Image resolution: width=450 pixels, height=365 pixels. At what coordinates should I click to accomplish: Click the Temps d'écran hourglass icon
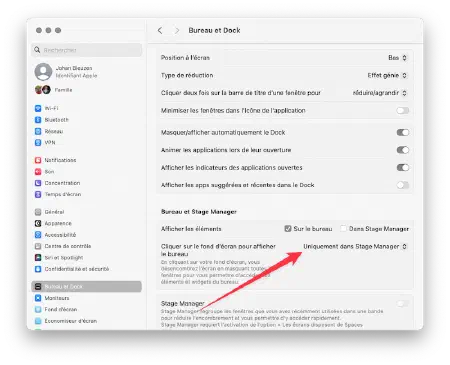coord(38,194)
